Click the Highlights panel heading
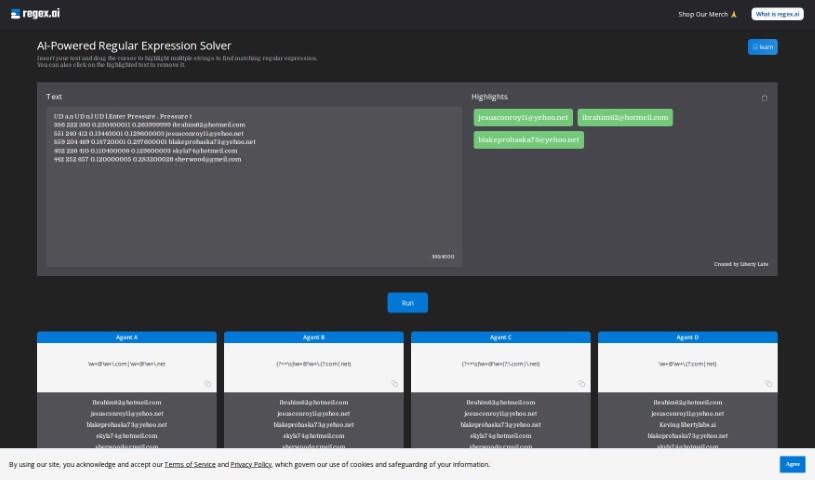The width and height of the screenshot is (815, 480). coord(489,97)
